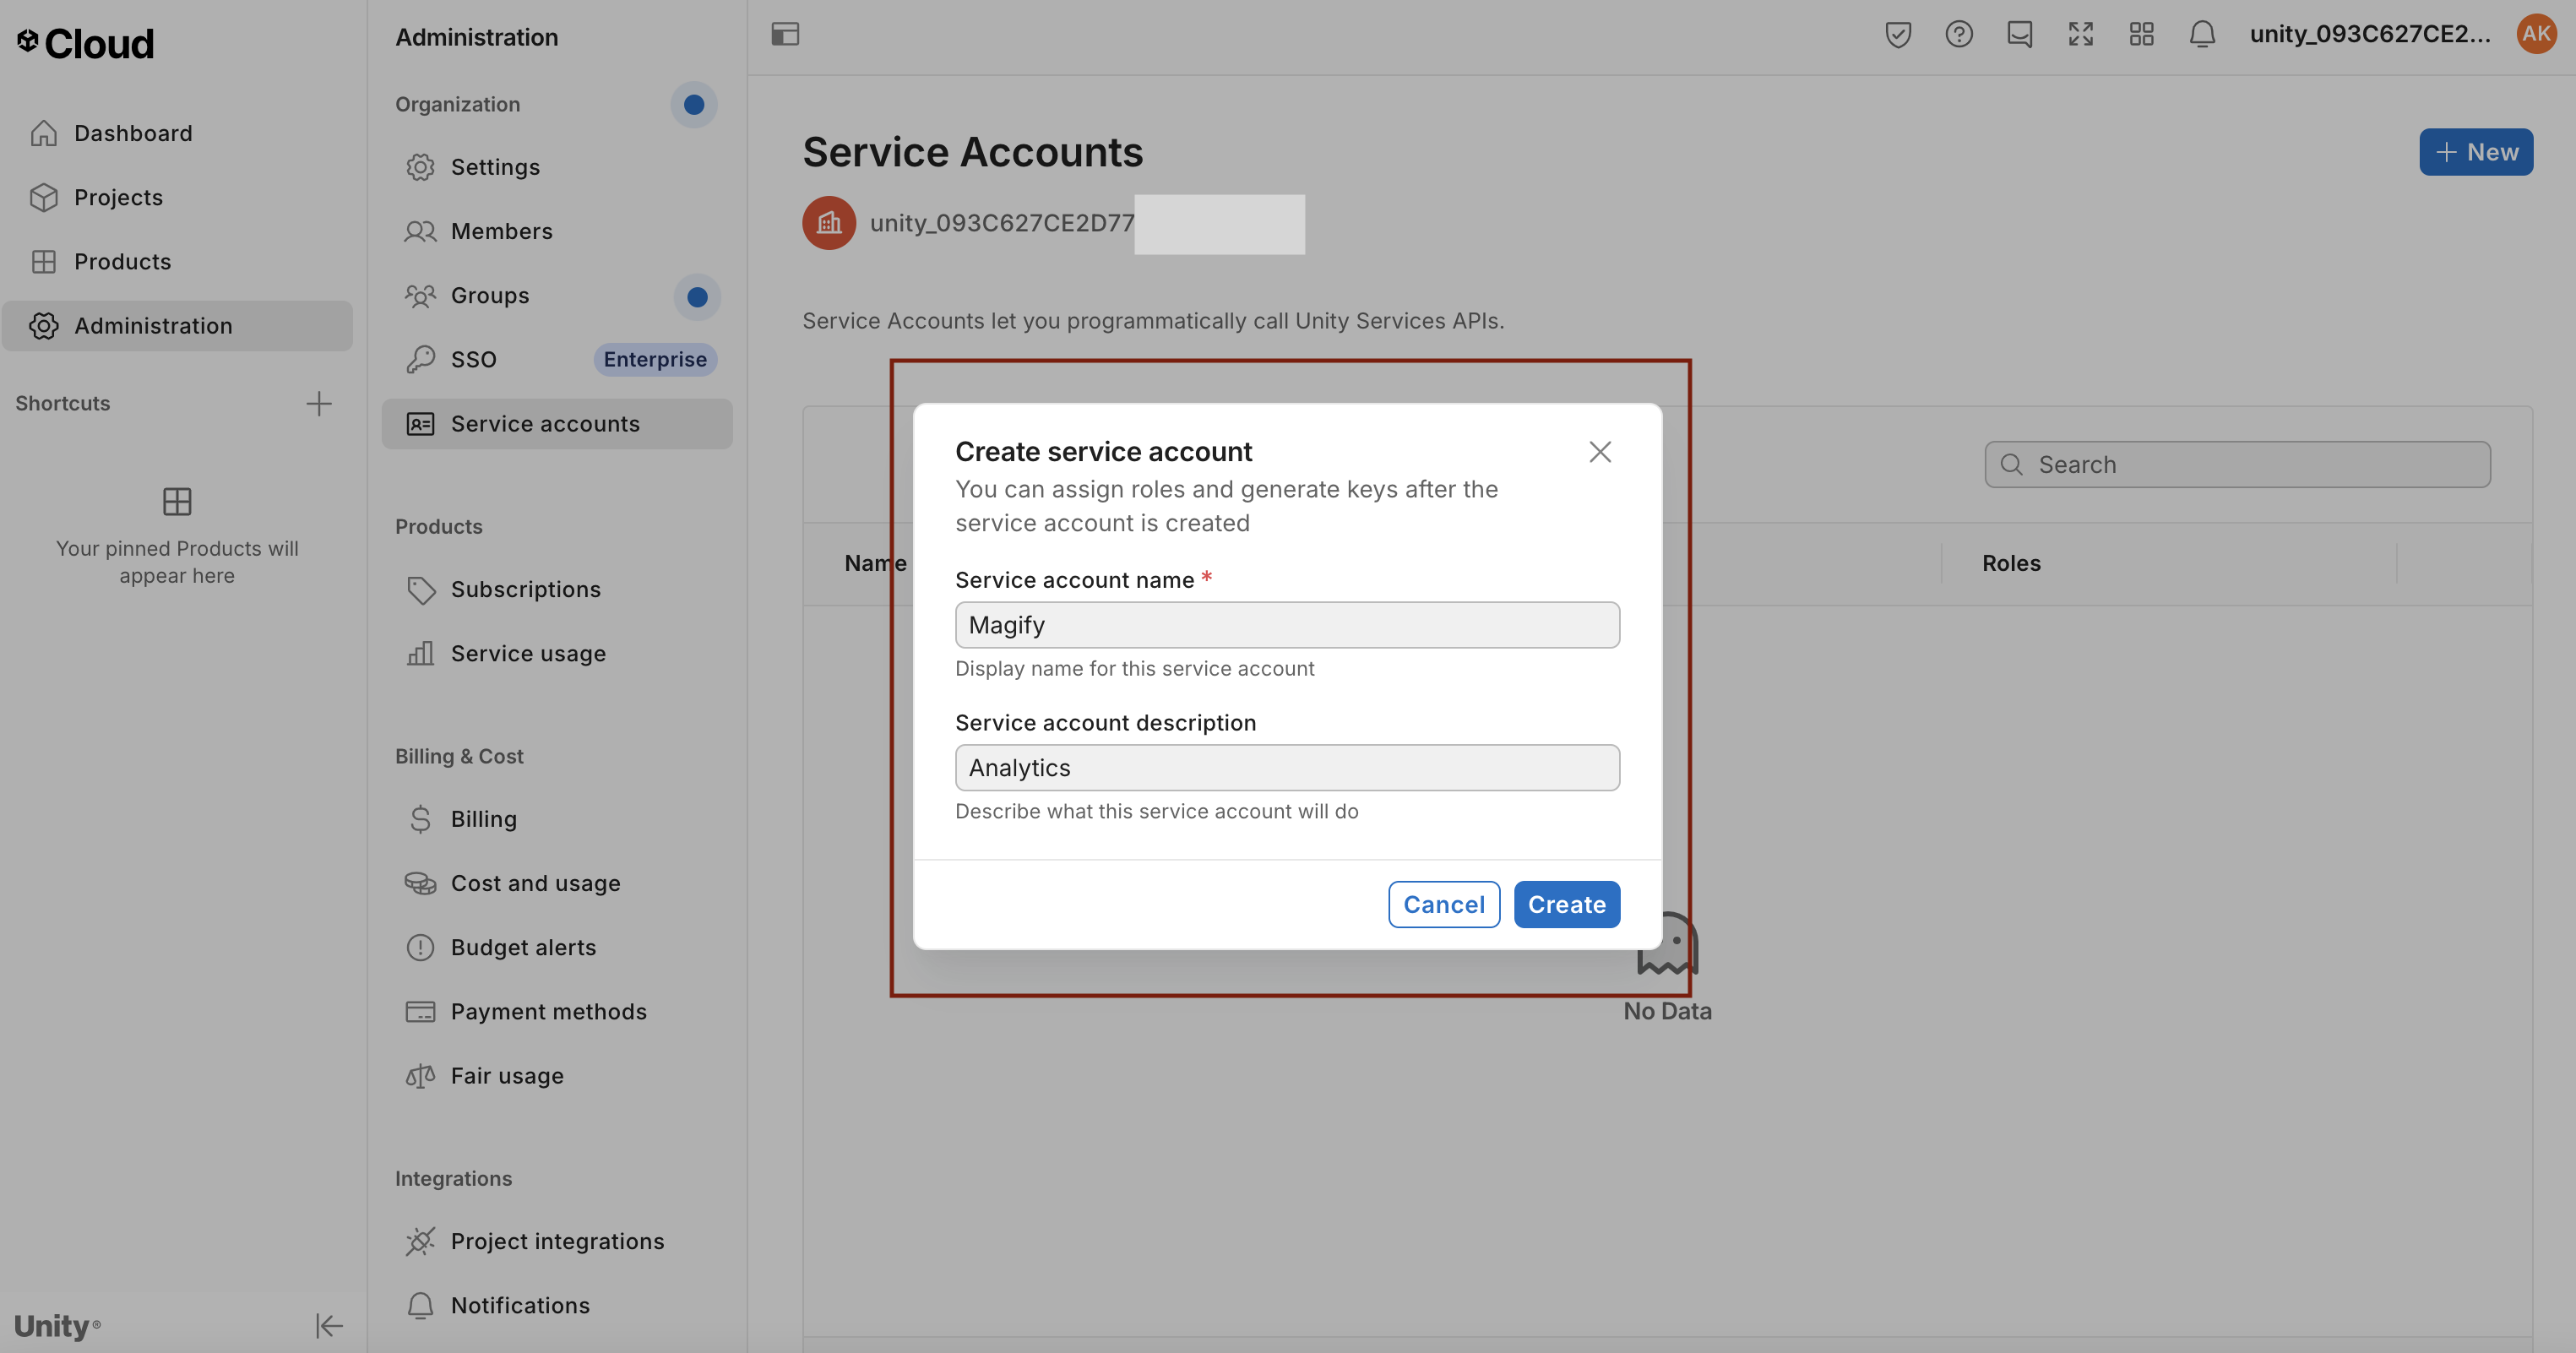The image size is (2576, 1353).
Task: Open the Dashboard page
Action: [x=177, y=133]
